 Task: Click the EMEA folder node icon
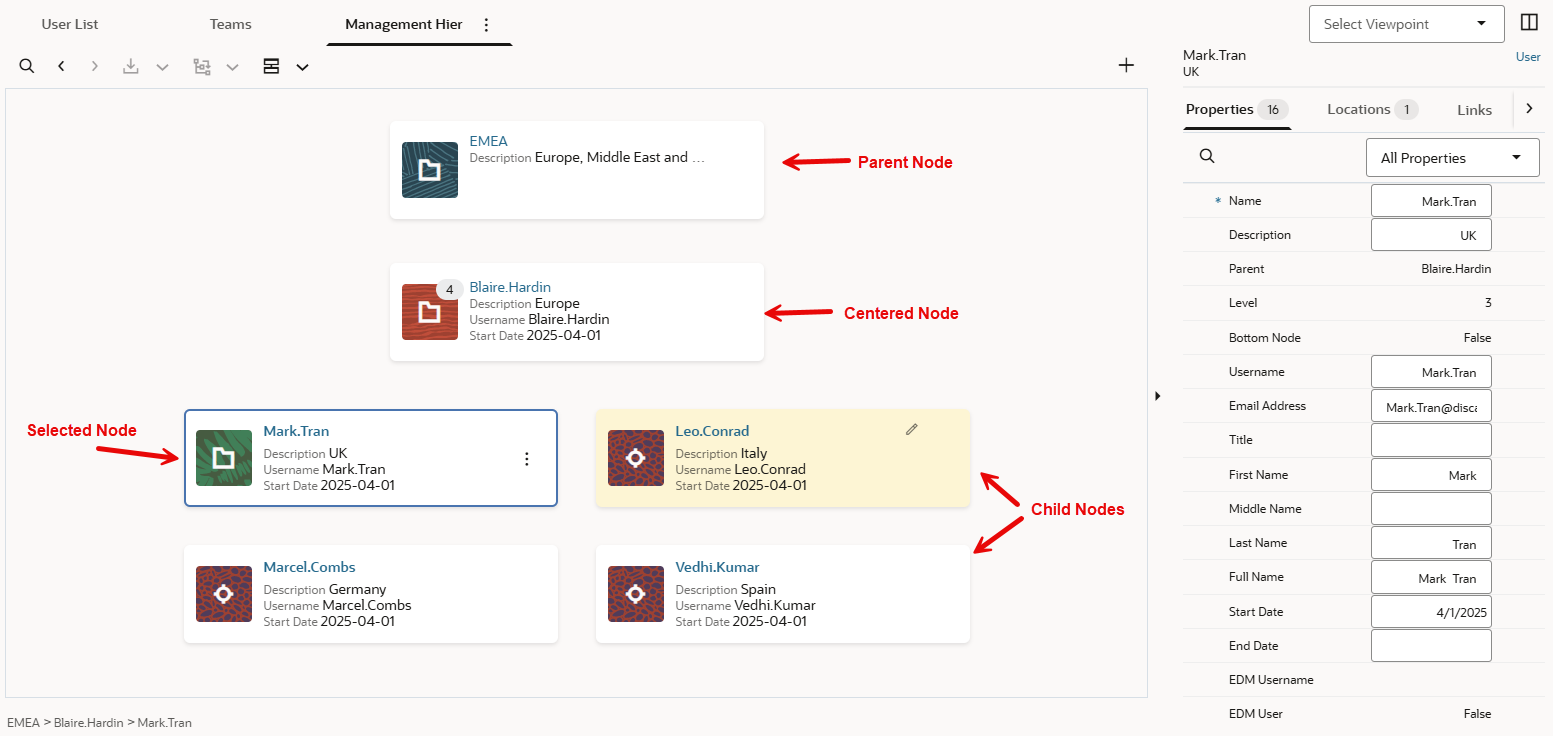coord(430,170)
